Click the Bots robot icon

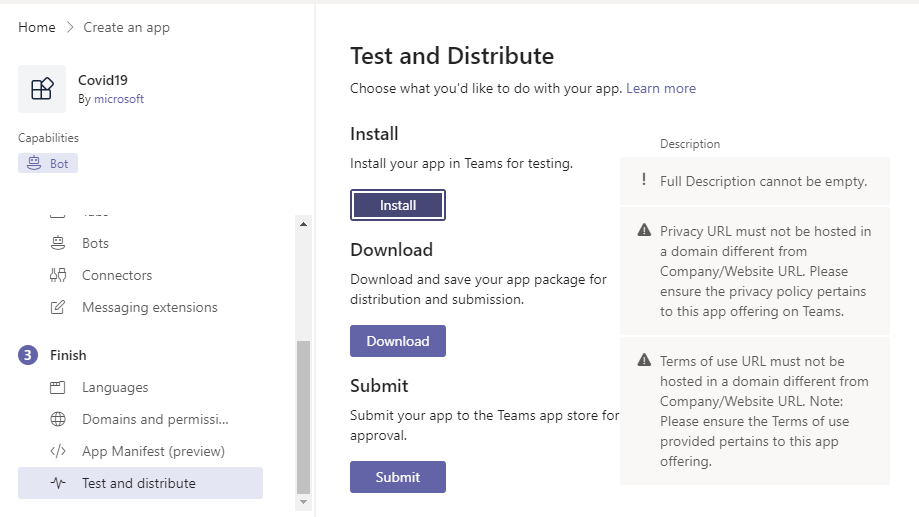click(58, 243)
